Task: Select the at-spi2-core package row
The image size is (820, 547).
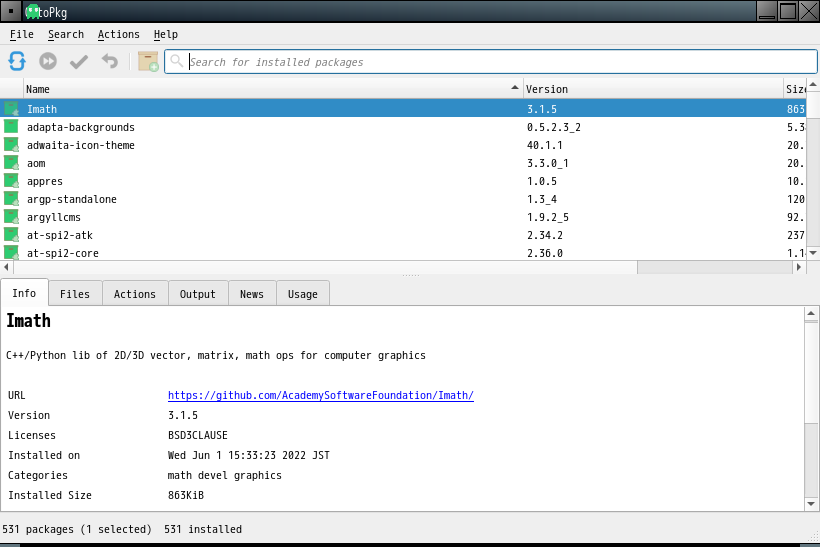Action: pos(403,253)
